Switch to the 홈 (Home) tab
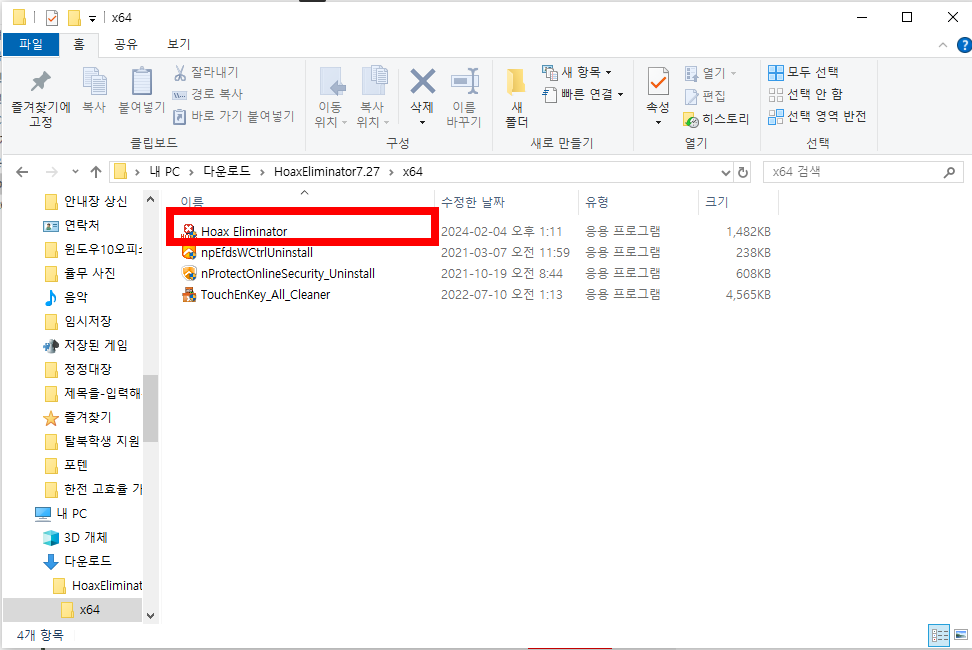This screenshot has width=972, height=650. click(x=79, y=44)
